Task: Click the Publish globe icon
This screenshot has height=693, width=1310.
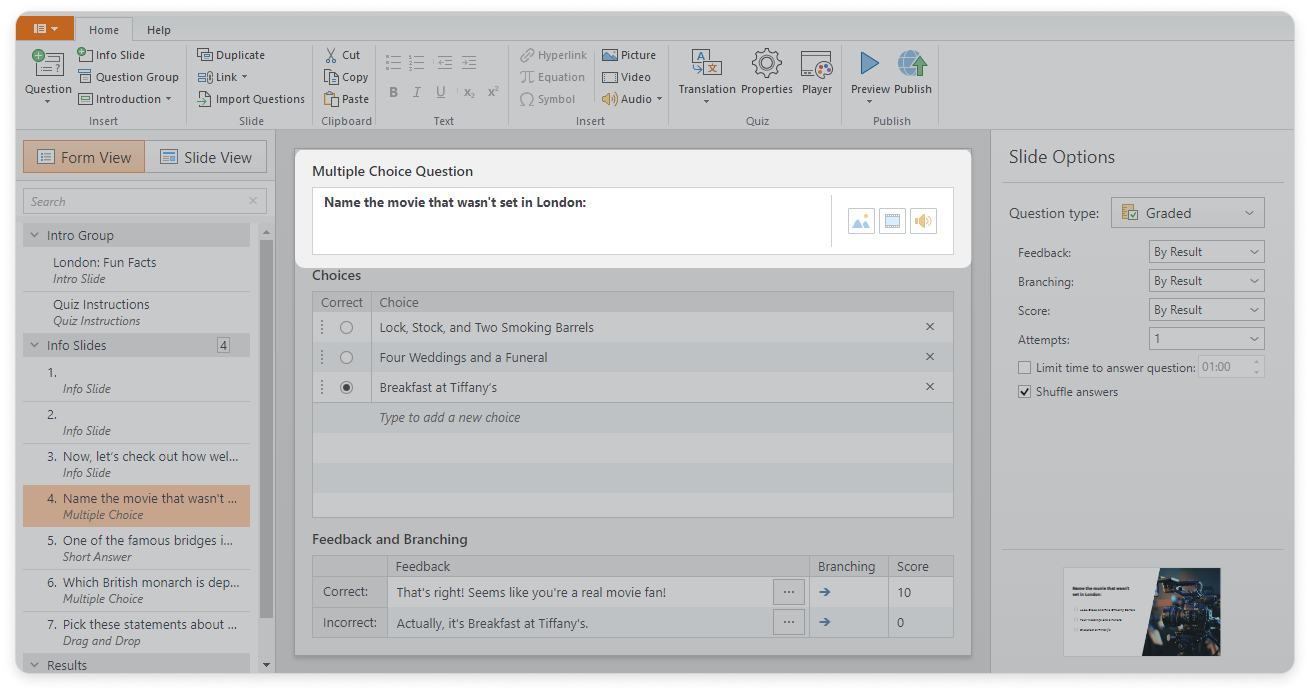Action: (x=912, y=65)
